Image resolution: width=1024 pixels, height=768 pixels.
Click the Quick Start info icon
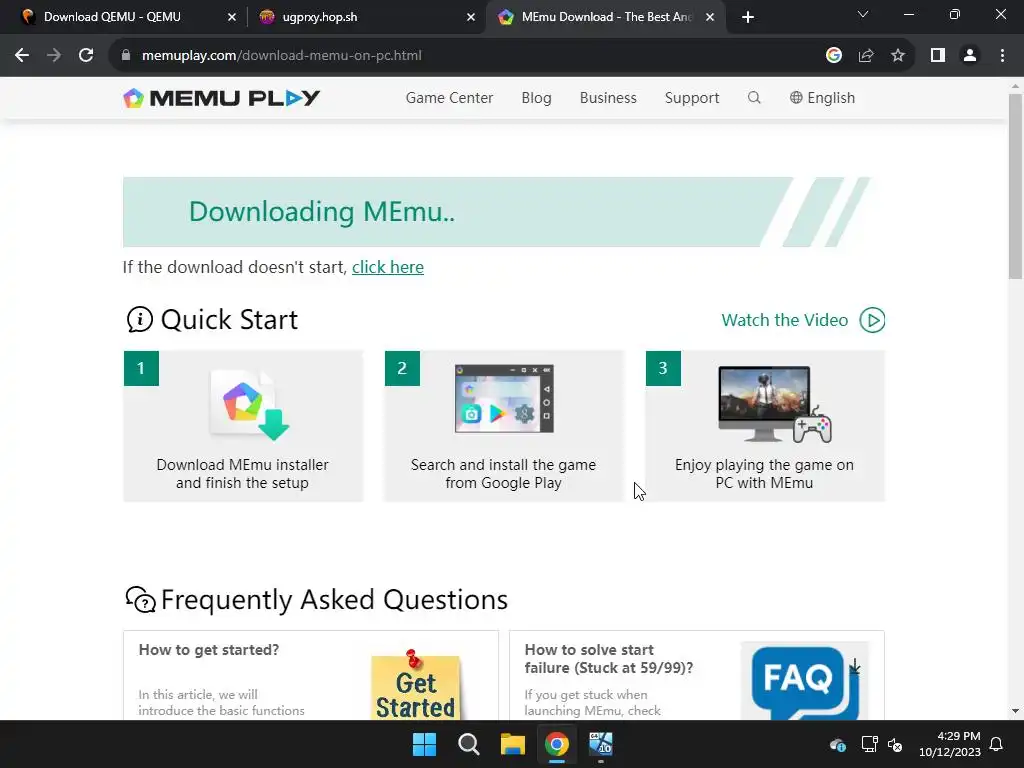point(139,320)
